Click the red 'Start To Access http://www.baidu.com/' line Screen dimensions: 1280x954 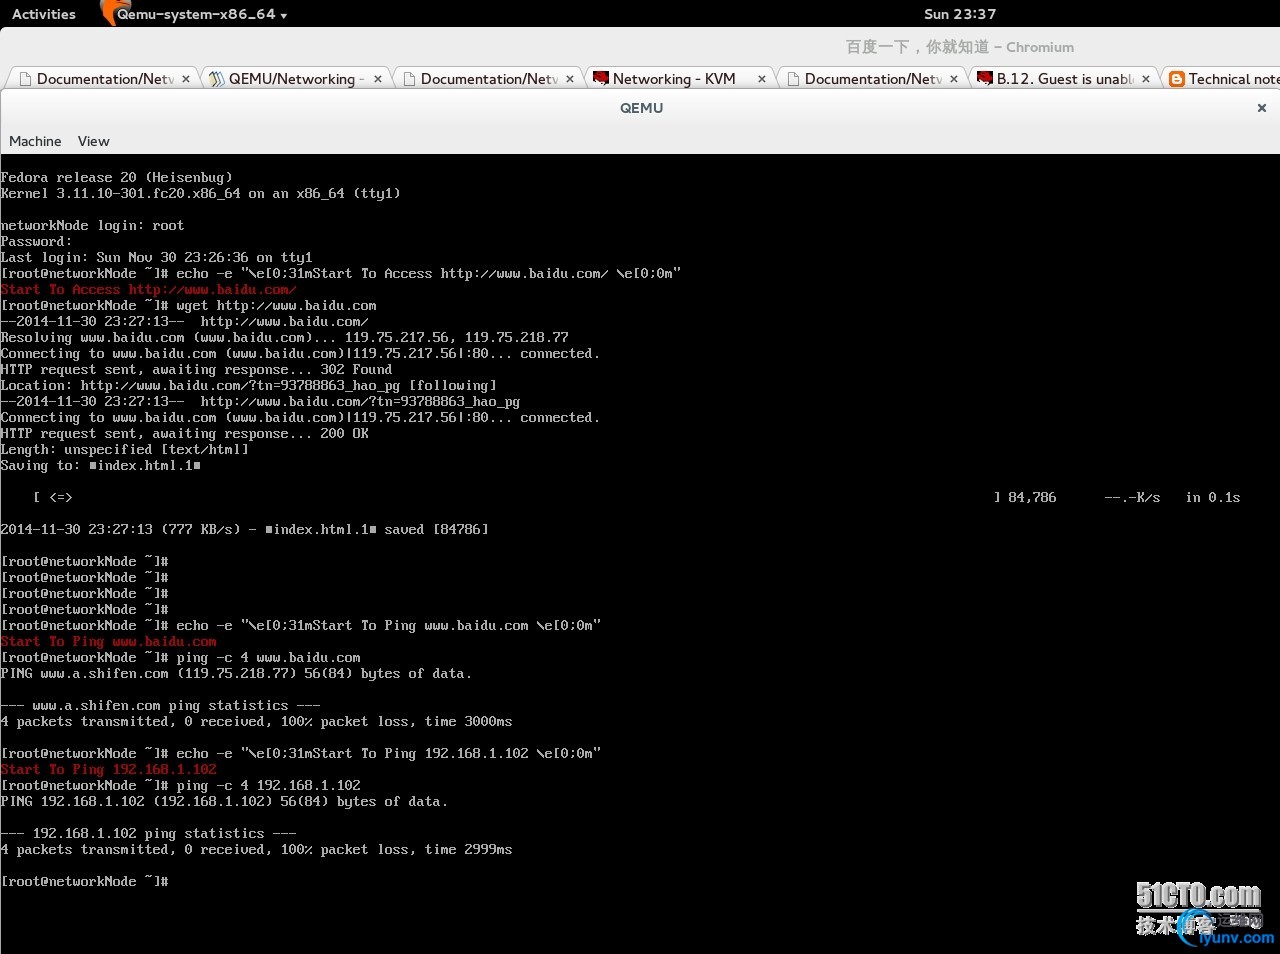(x=149, y=290)
